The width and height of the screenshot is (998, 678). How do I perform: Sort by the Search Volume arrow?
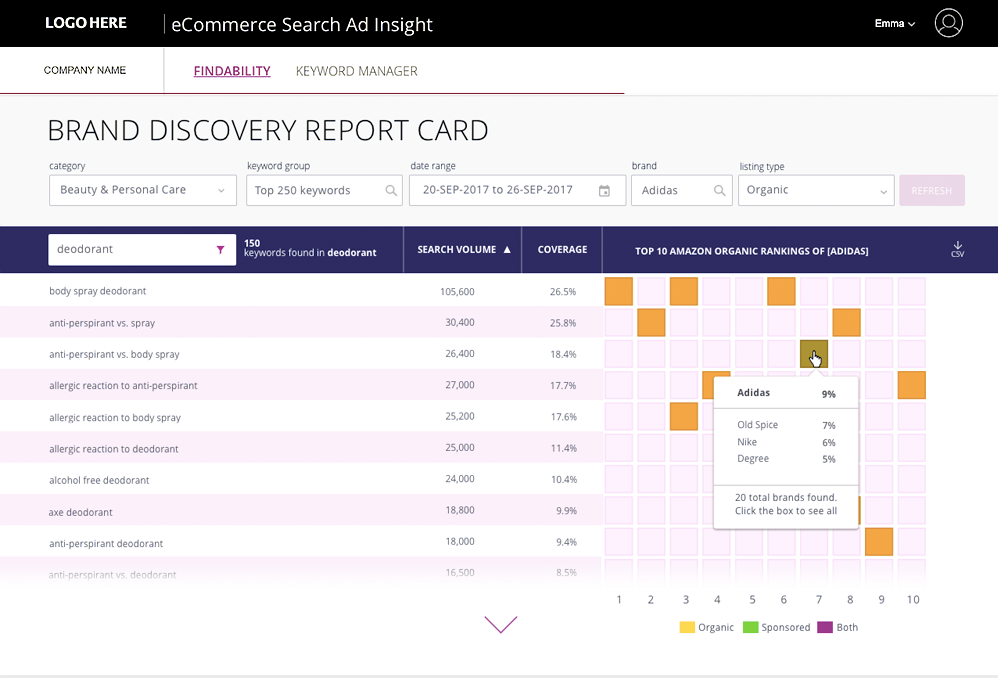coord(507,250)
